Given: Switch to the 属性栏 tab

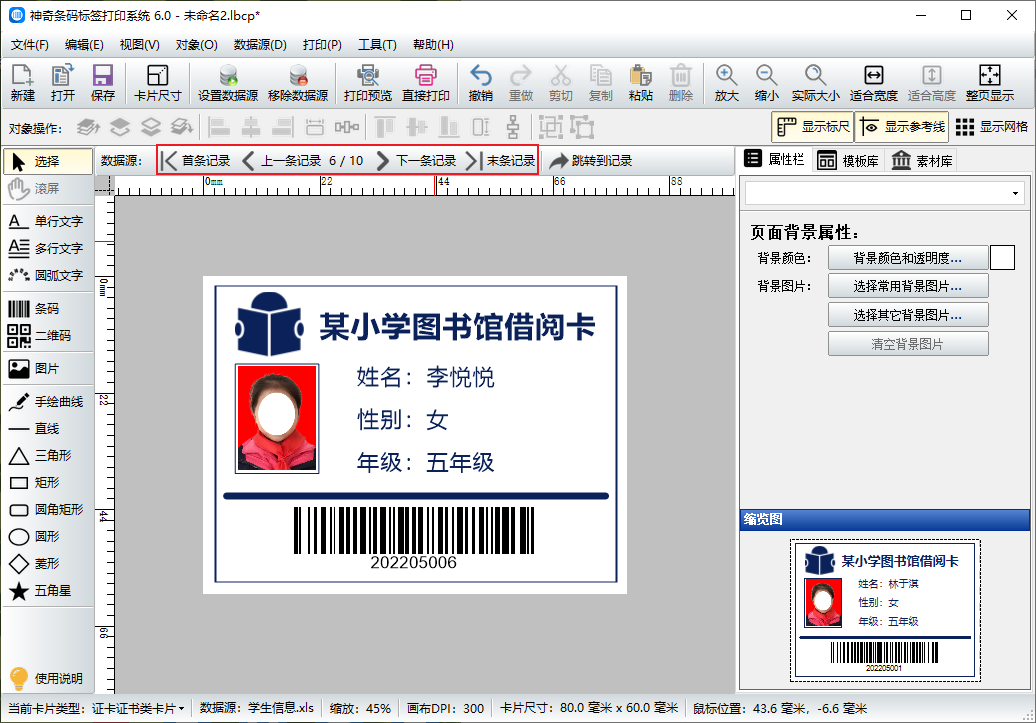Looking at the screenshot, I should pyautogui.click(x=774, y=159).
